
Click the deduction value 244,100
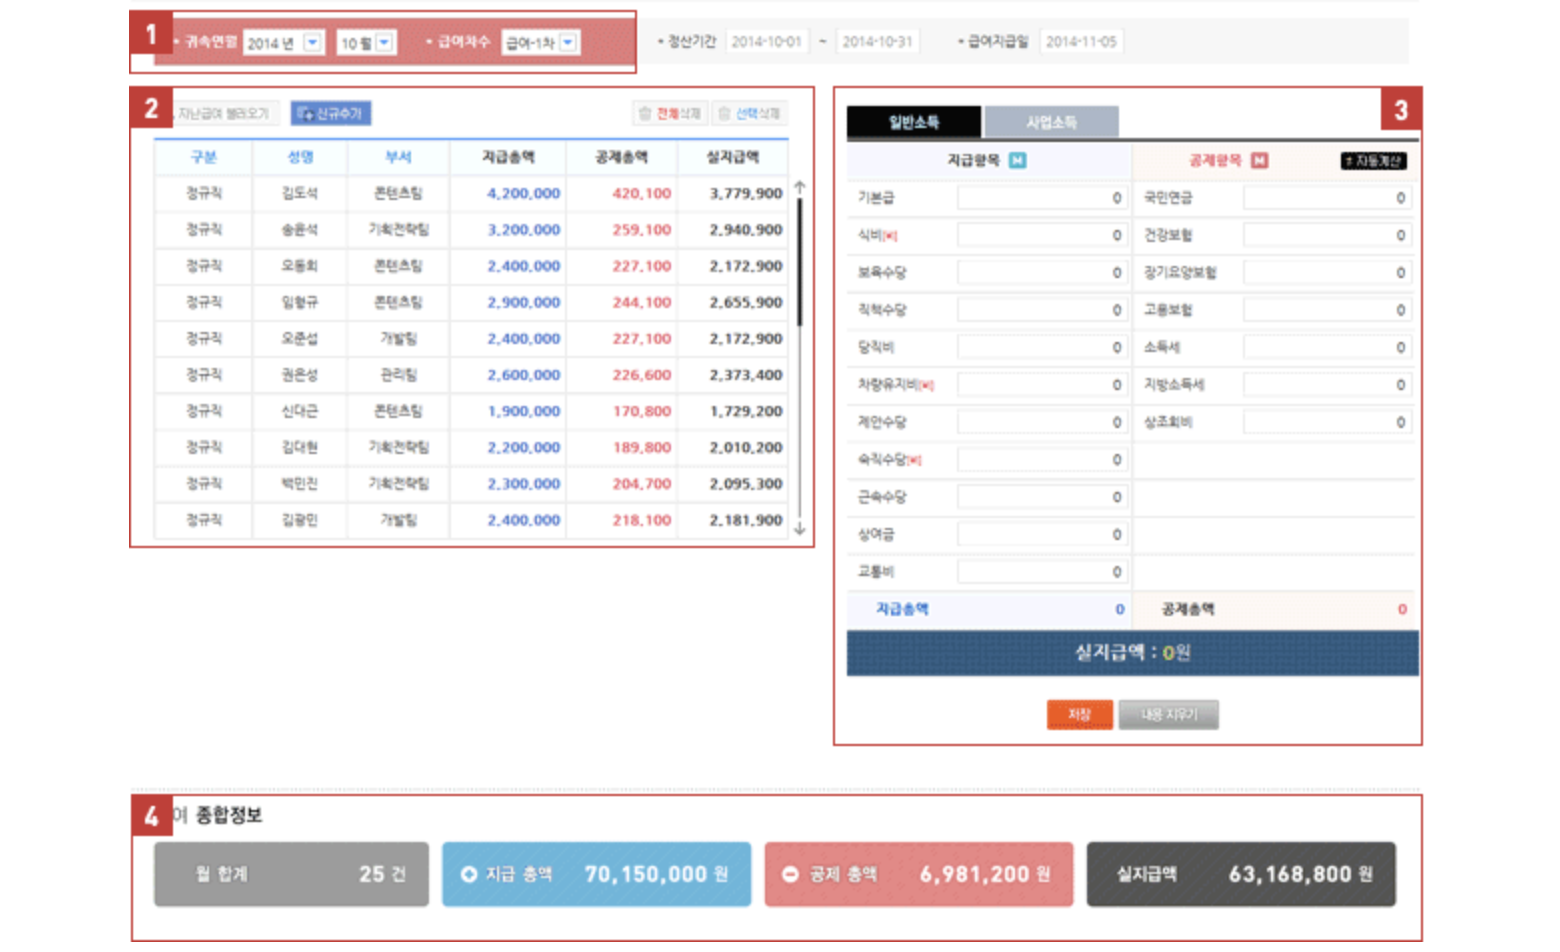click(641, 302)
